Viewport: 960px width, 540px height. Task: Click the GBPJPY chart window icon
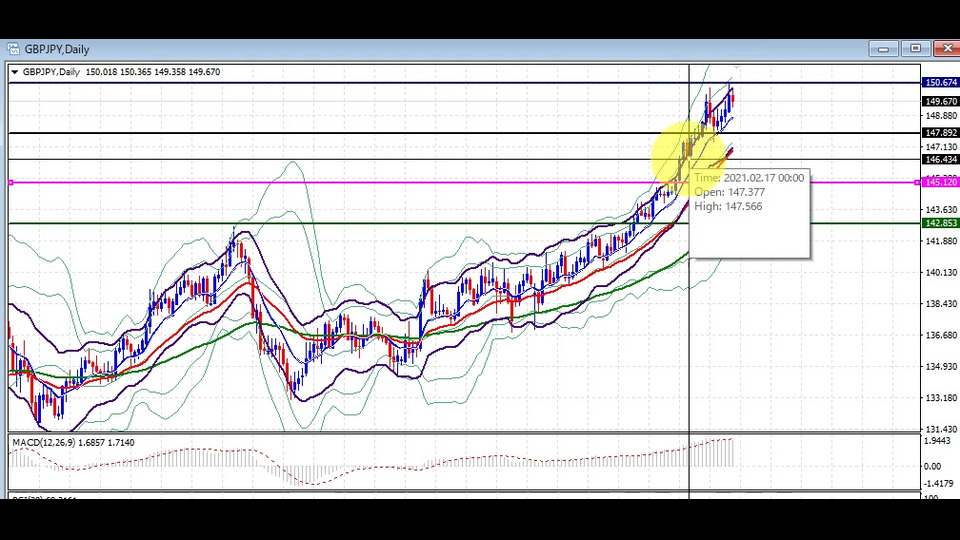coord(13,49)
